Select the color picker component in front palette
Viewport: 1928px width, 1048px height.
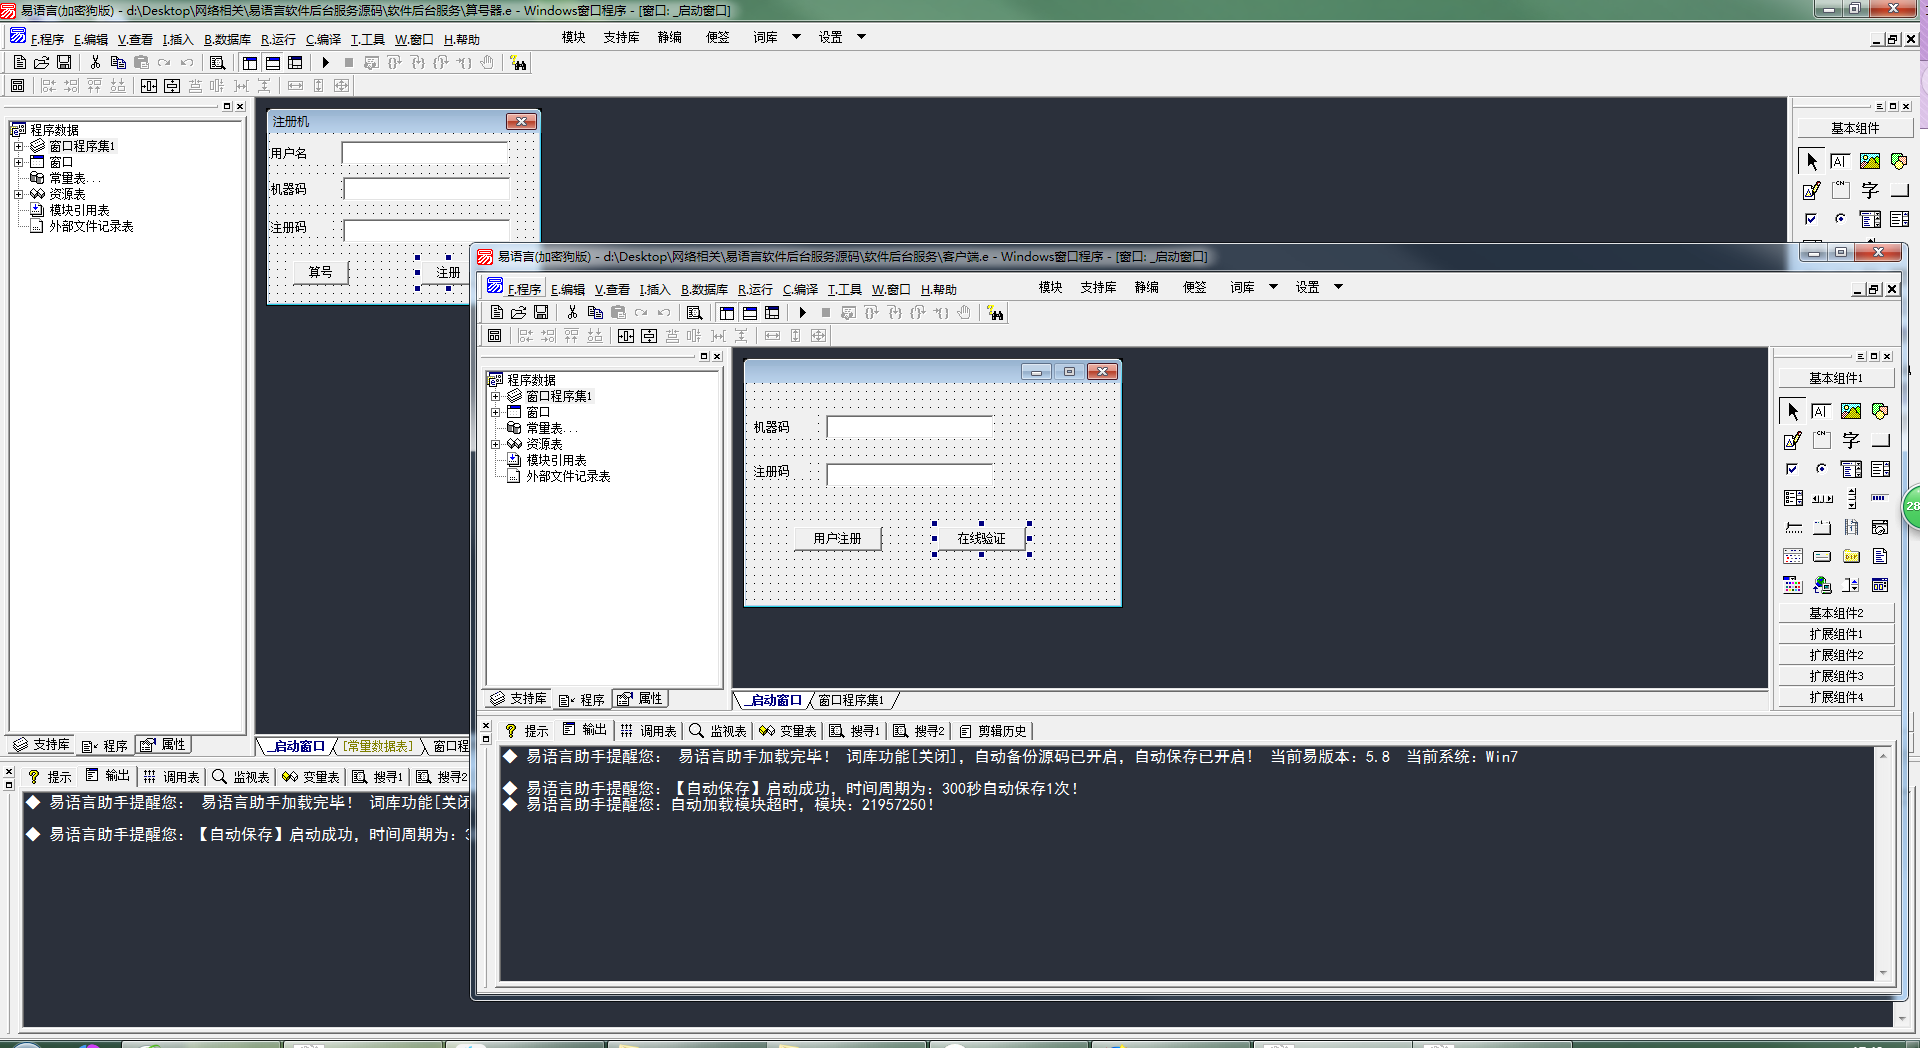pyautogui.click(x=1792, y=585)
